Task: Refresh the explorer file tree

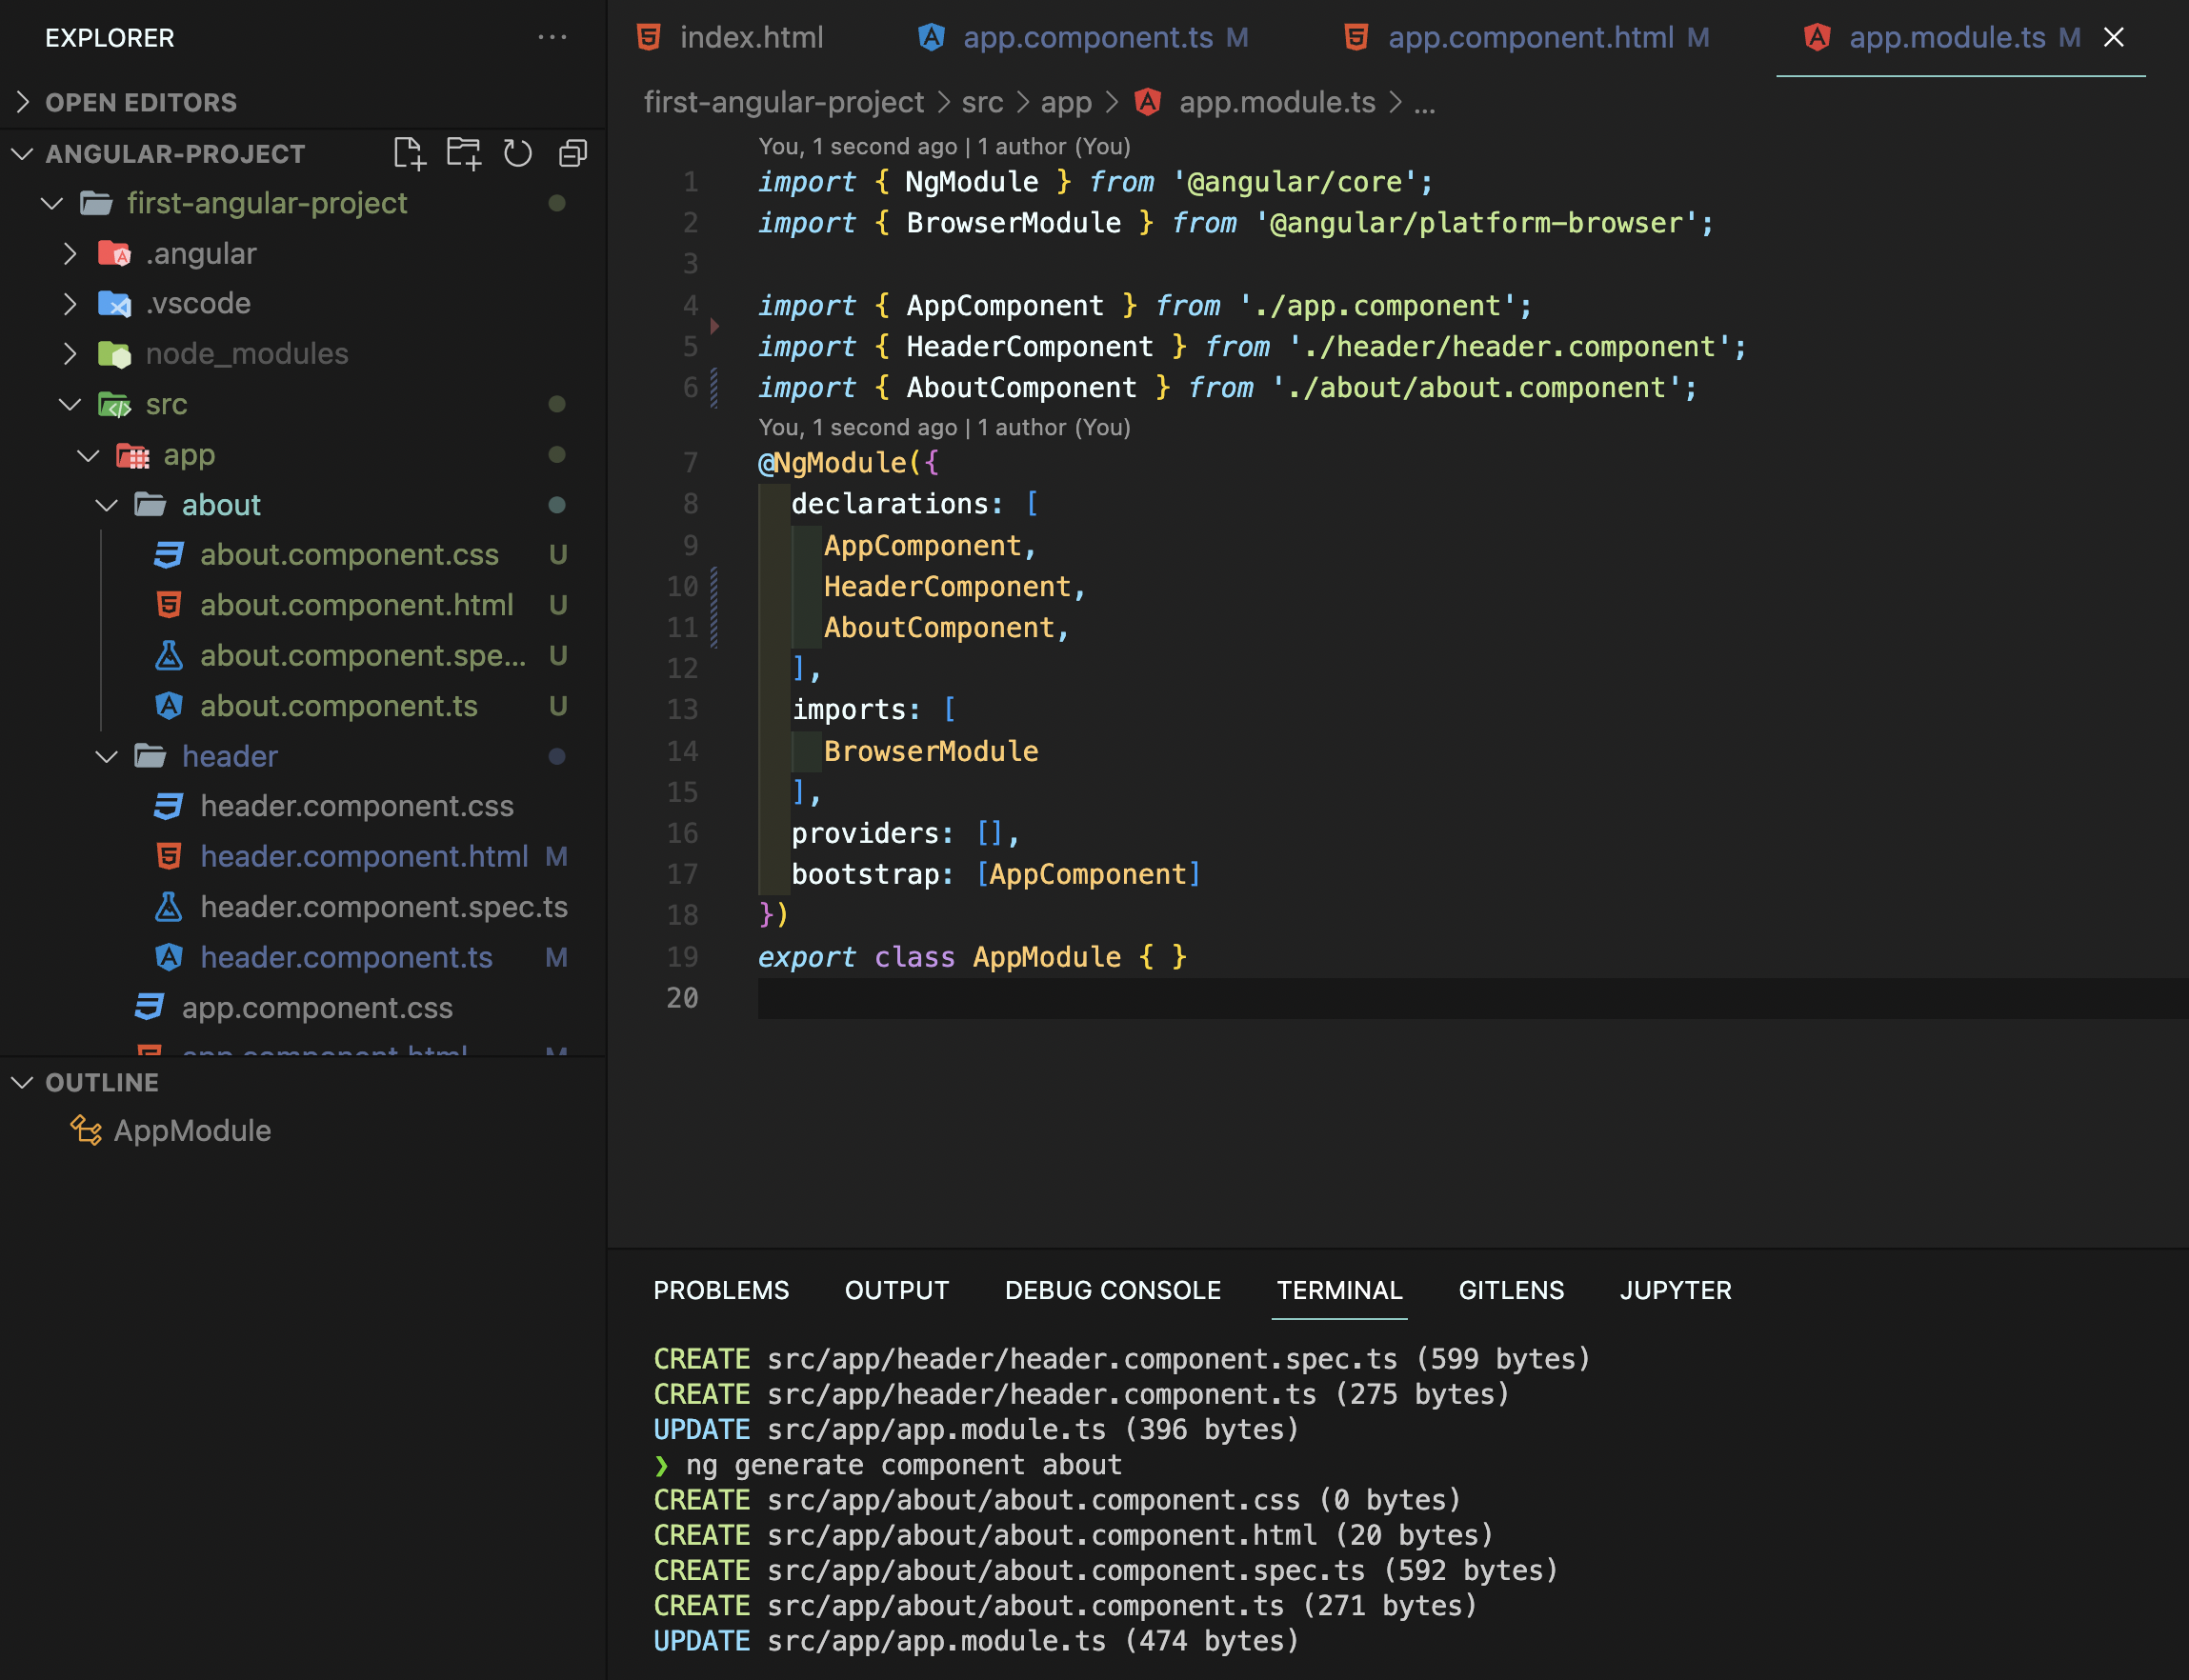Action: 517,153
